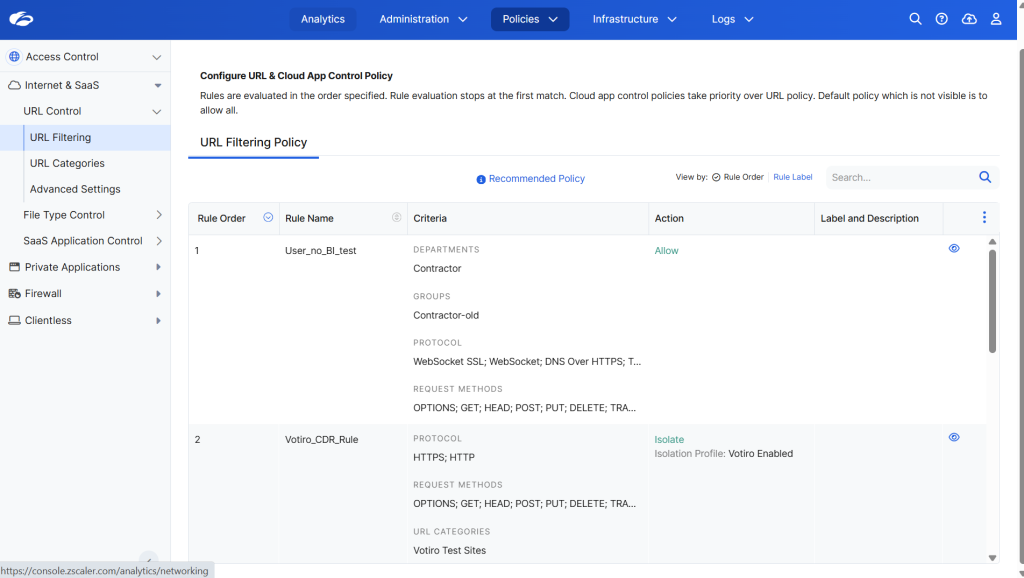Image resolution: width=1024 pixels, height=578 pixels.
Task: Click the Recommended Policy info icon
Action: pyautogui.click(x=481, y=179)
